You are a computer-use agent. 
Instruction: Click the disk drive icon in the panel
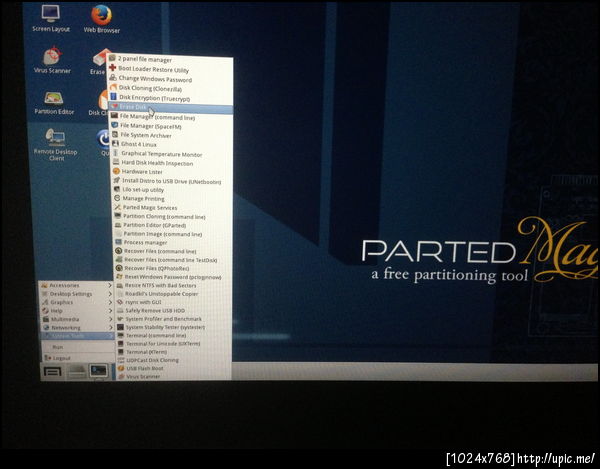[77, 371]
